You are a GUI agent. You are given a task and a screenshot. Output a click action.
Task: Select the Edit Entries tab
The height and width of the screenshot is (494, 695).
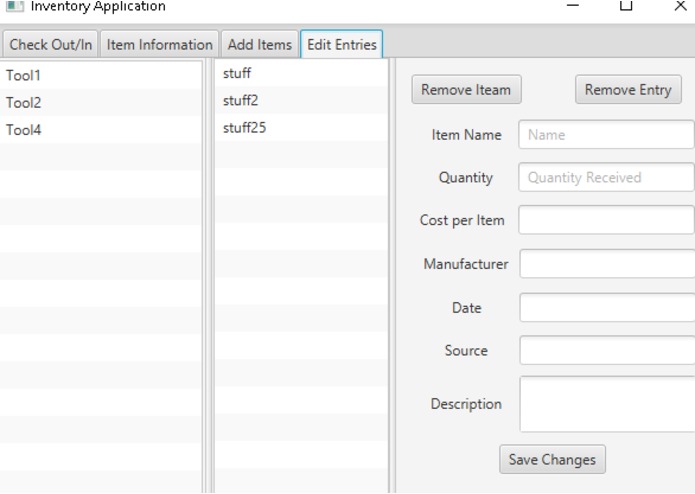(x=342, y=44)
